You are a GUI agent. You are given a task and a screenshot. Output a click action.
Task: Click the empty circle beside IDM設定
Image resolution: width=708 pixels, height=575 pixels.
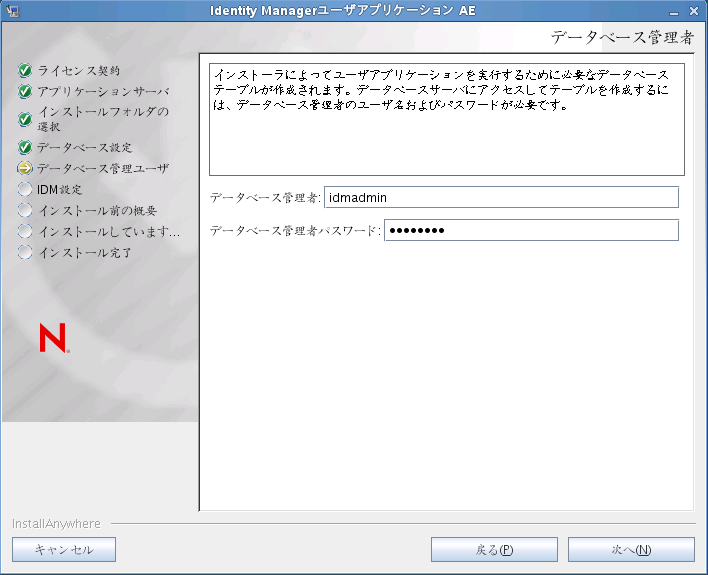point(25,189)
